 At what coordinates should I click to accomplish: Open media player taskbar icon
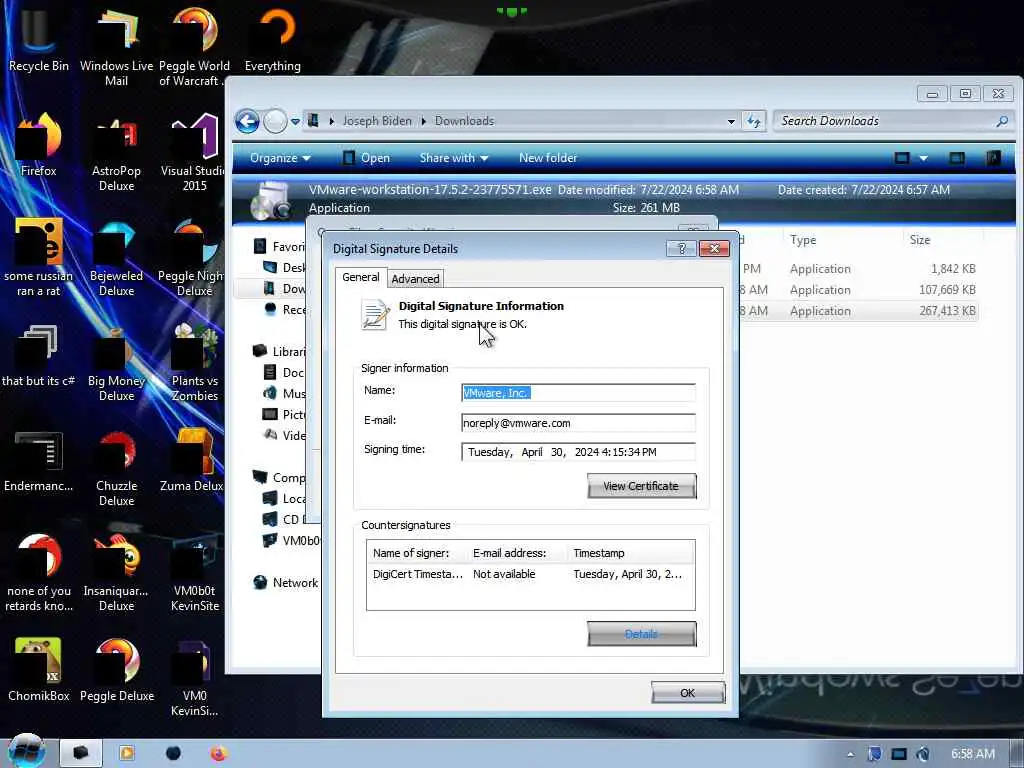(127, 754)
